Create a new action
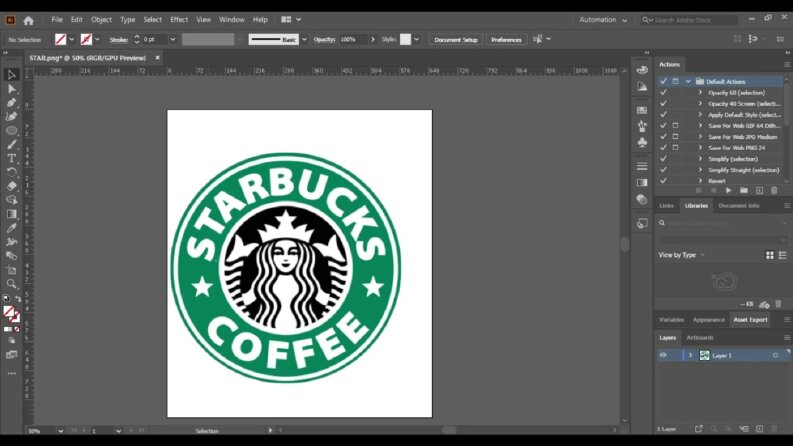Screen dimensions: 793x446 coord(759,191)
